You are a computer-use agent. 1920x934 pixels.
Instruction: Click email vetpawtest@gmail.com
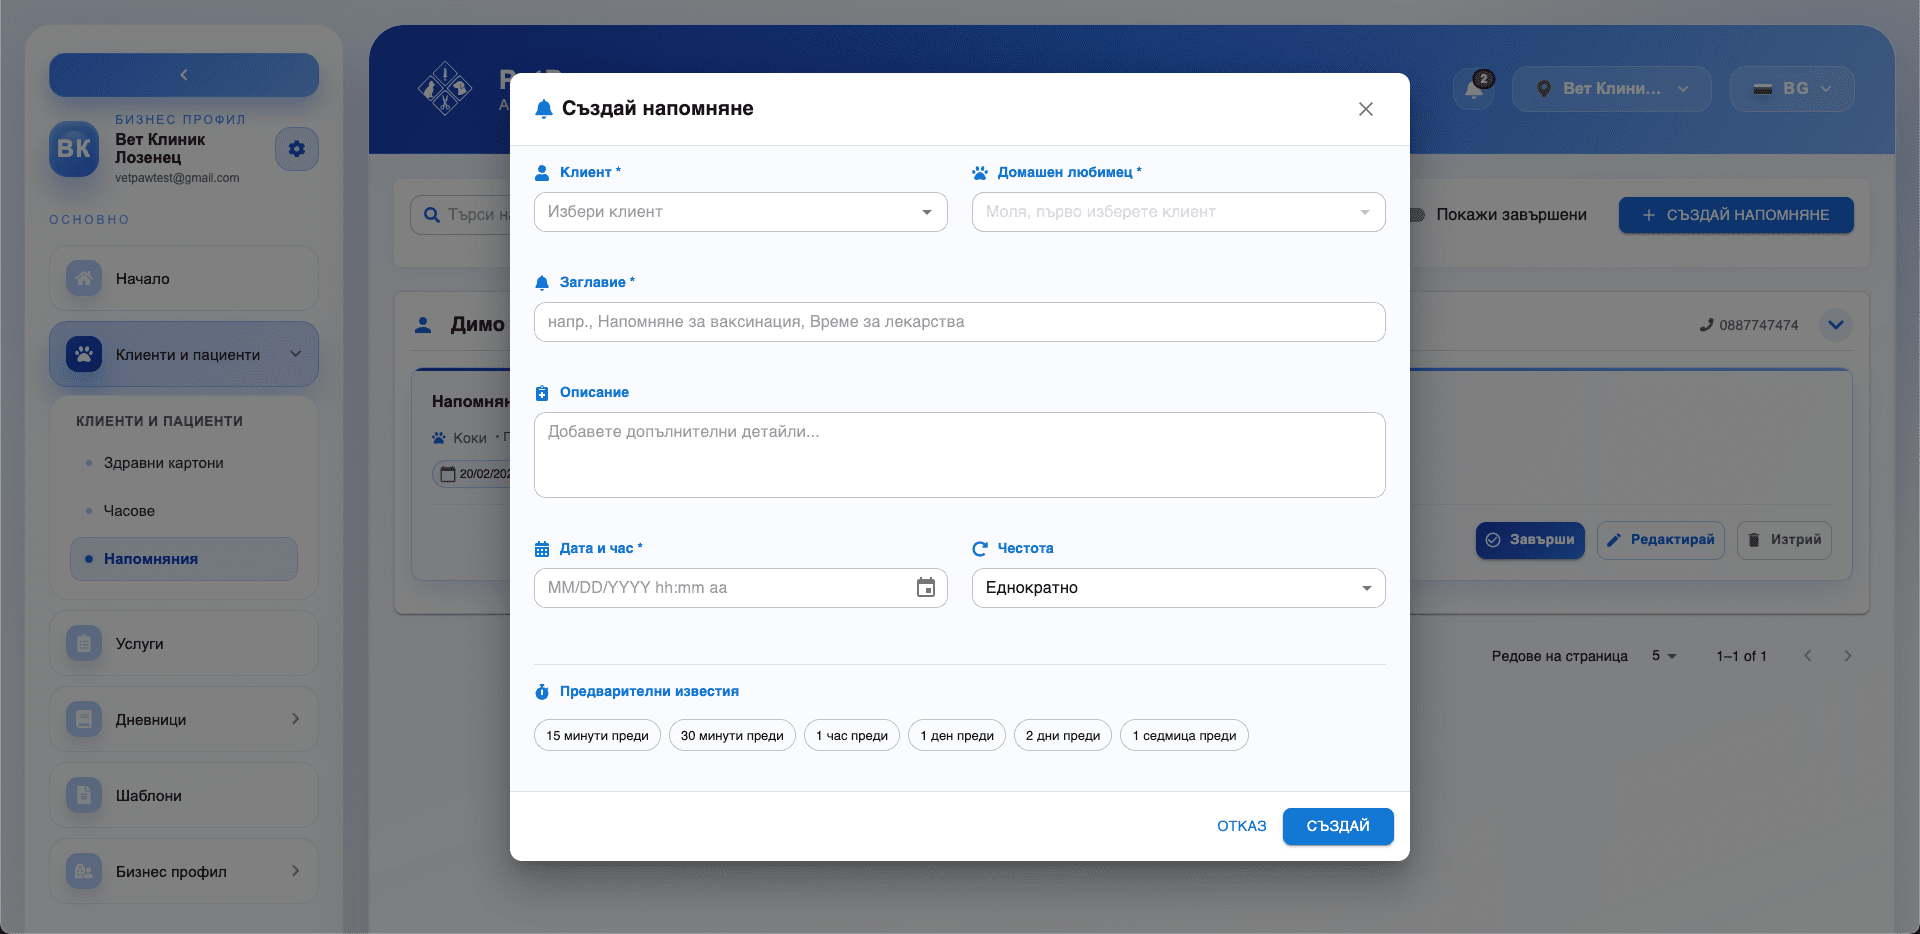tap(177, 178)
